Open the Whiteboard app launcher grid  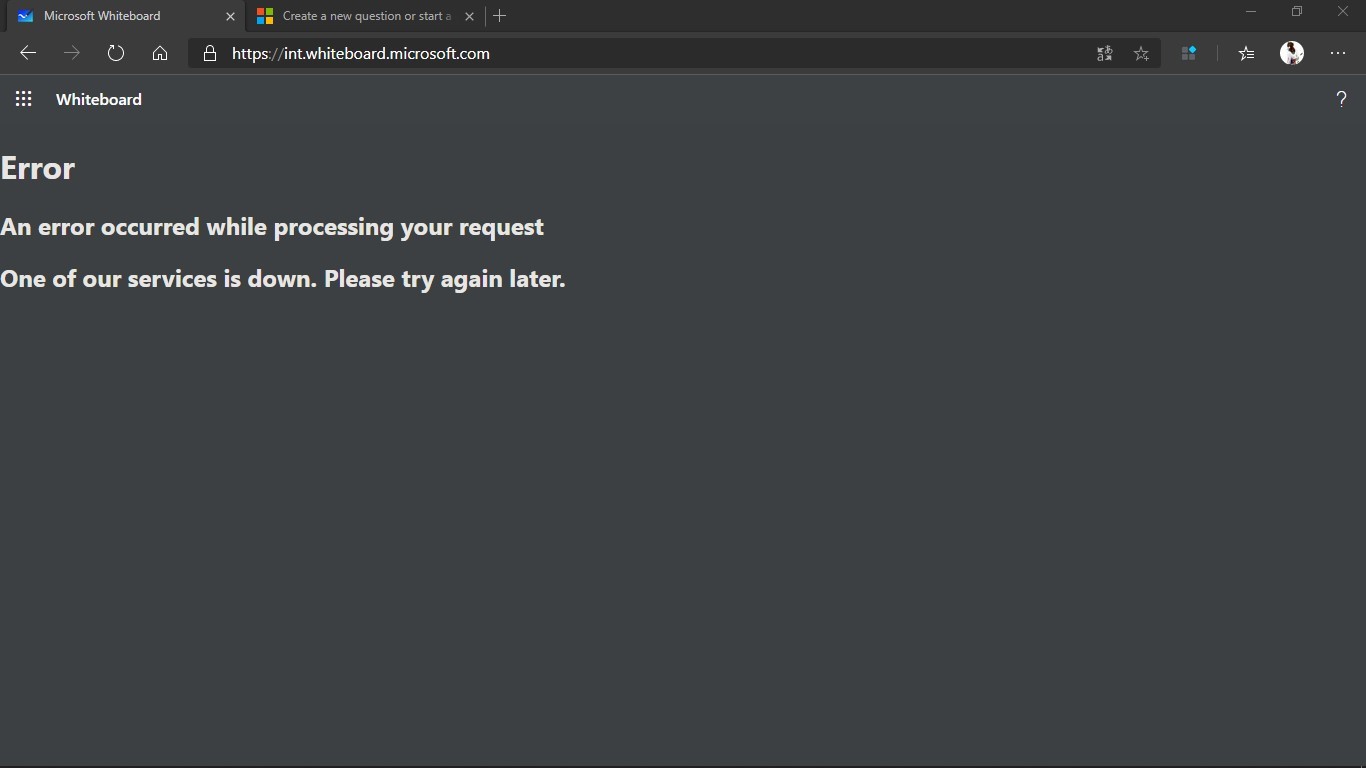24,99
